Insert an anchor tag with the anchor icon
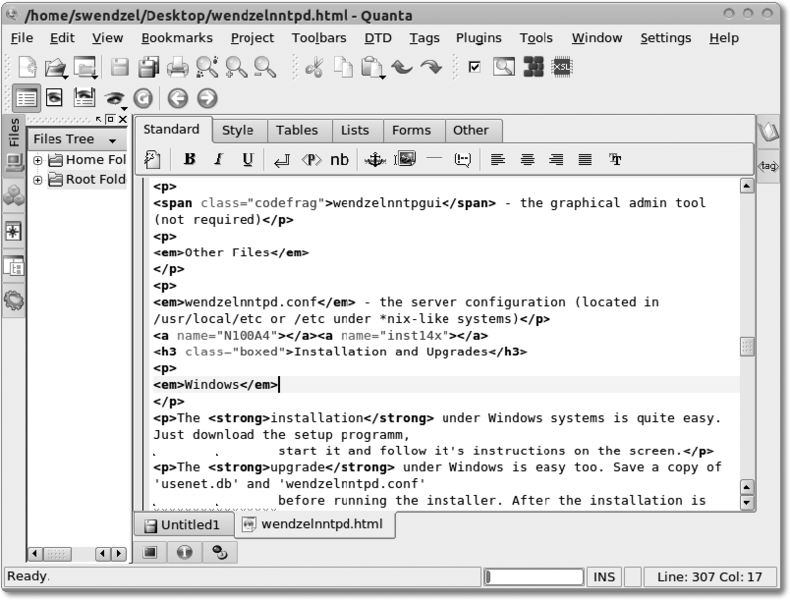Screen dimensions: 790x600 pyautogui.click(x=373, y=159)
